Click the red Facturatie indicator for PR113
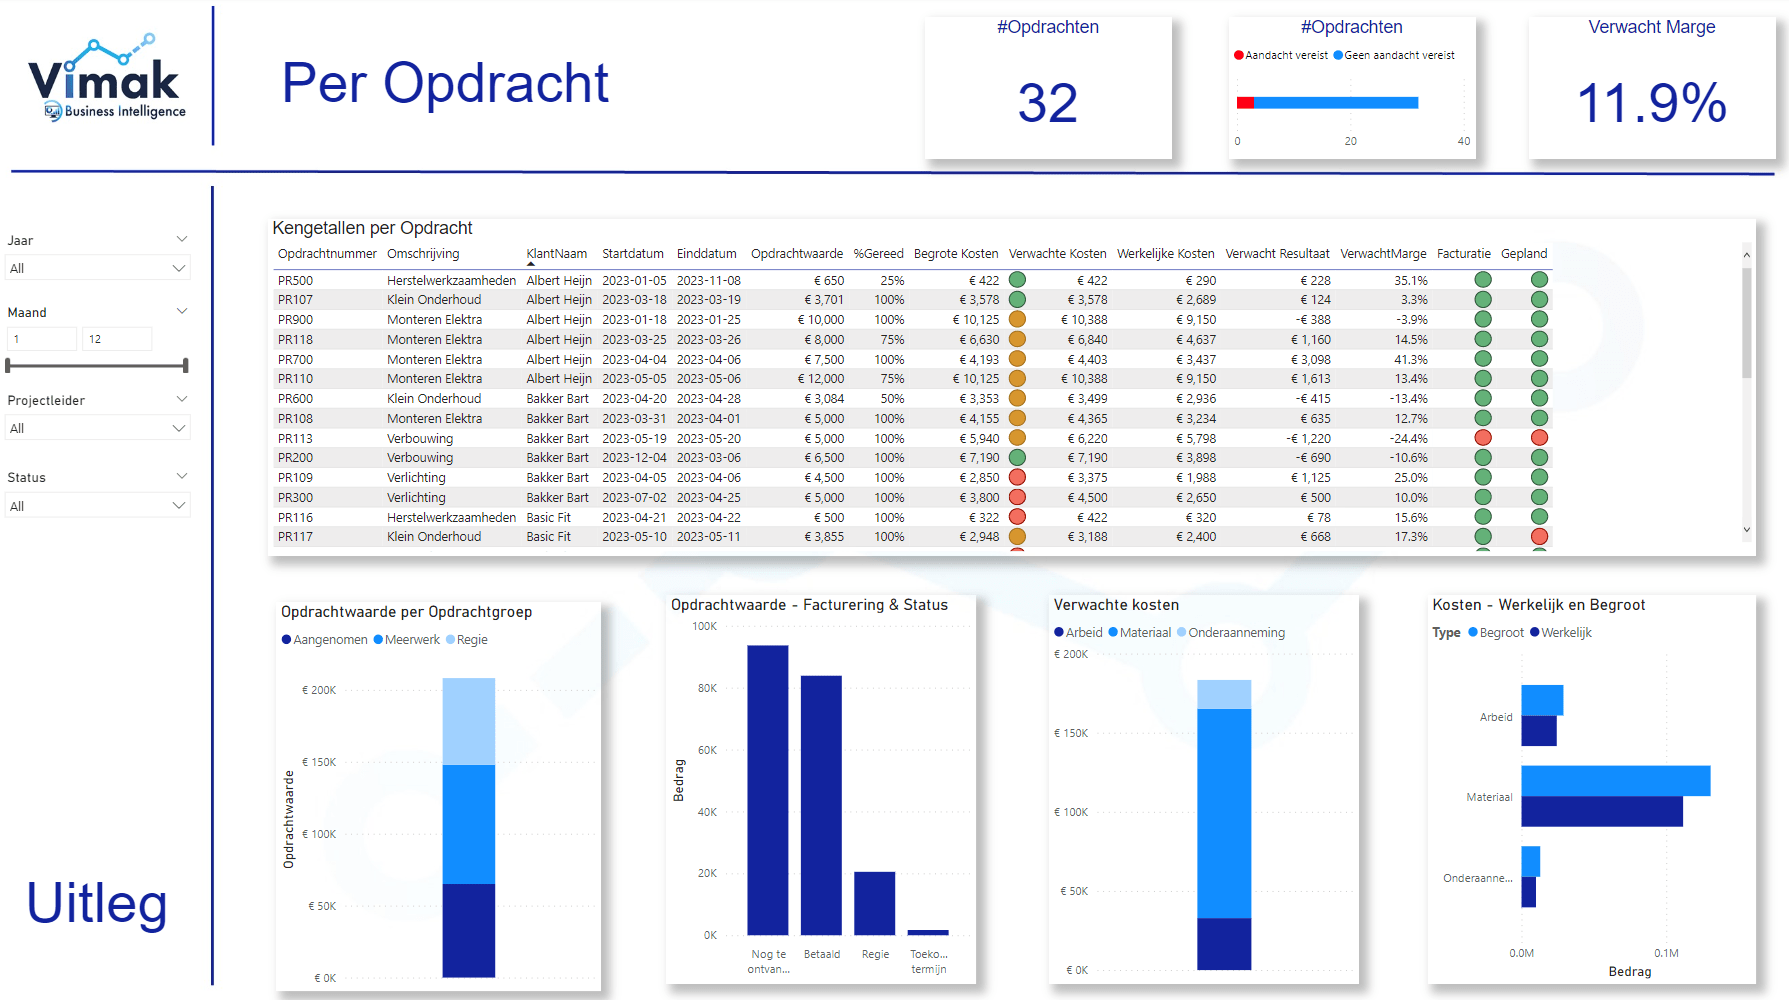The image size is (1789, 1000). click(x=1481, y=438)
